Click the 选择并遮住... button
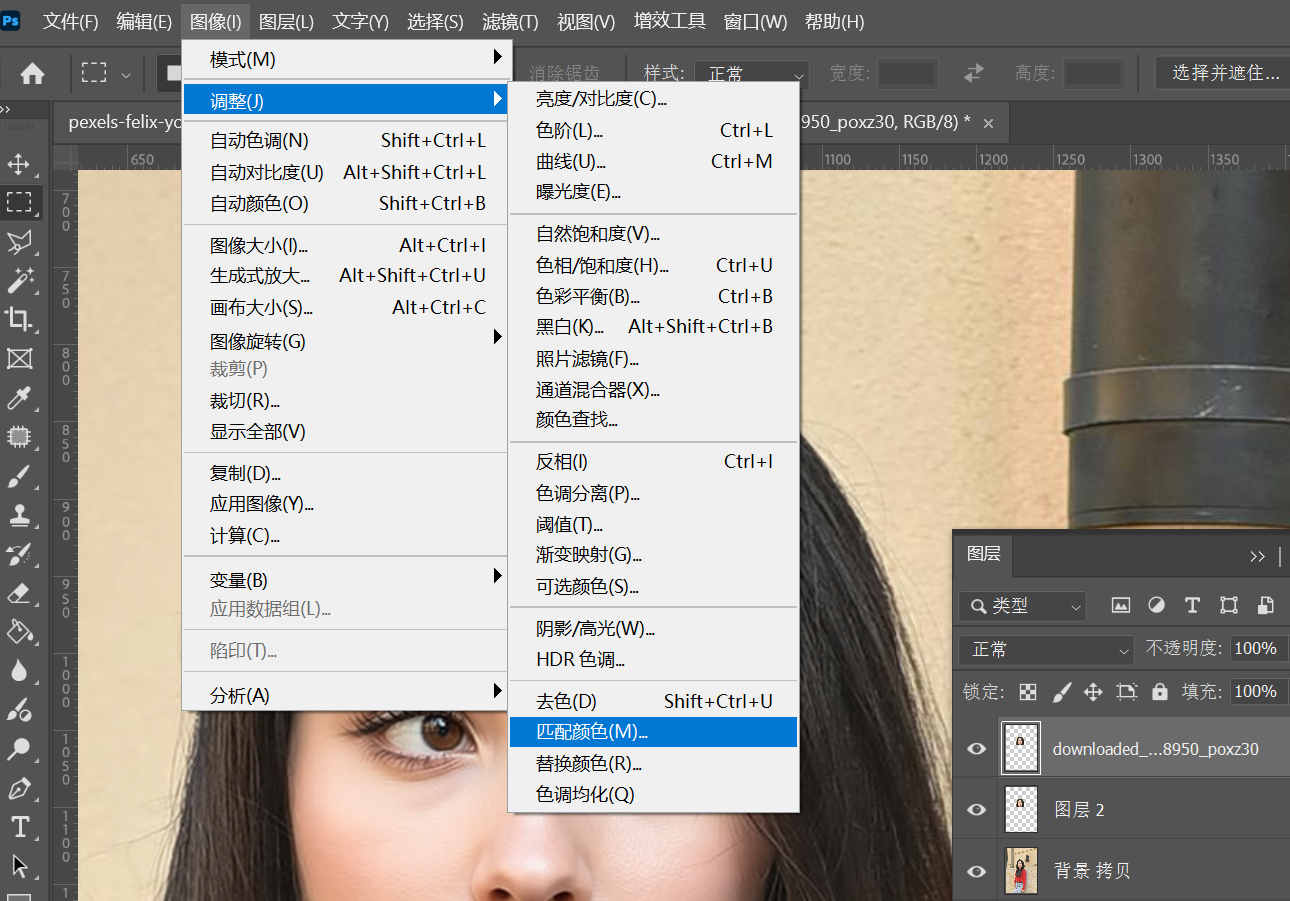The image size is (1290, 901). 1225,73
